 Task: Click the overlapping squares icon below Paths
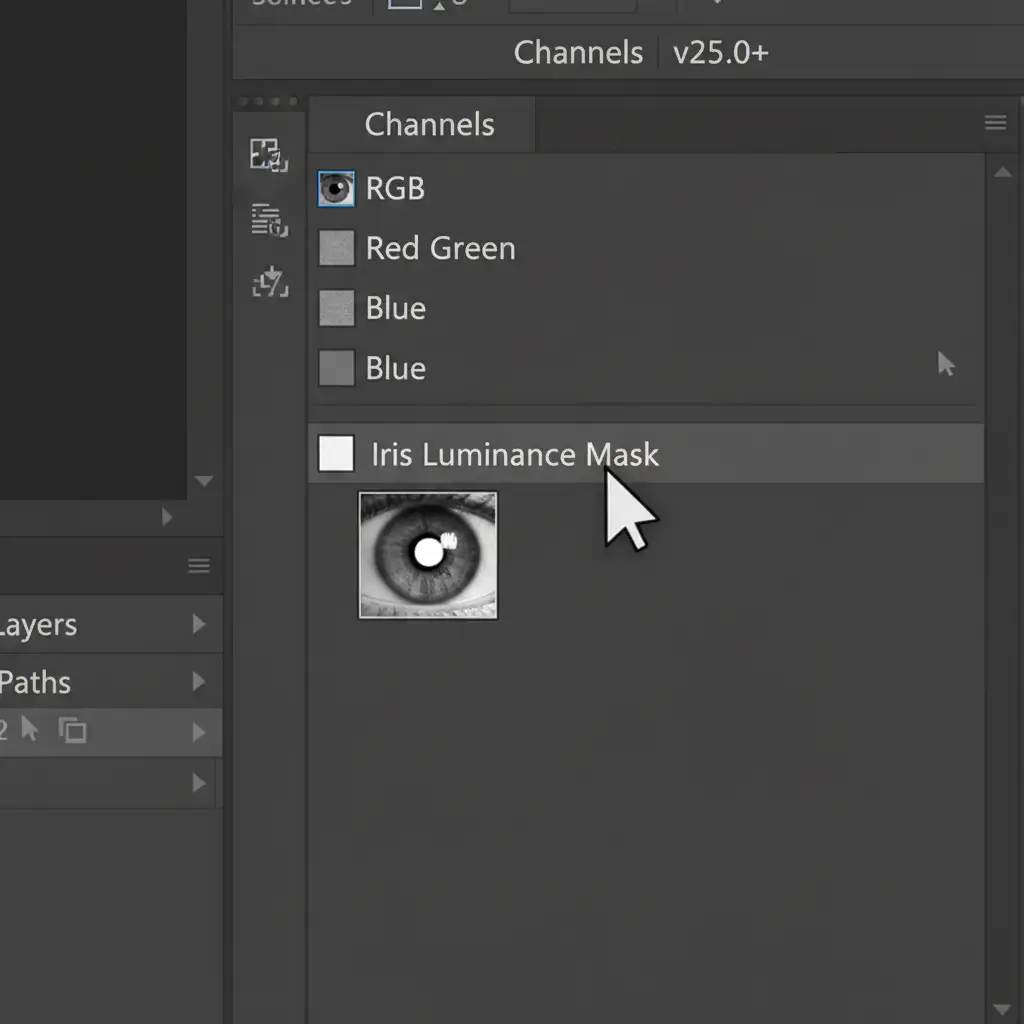click(x=72, y=731)
